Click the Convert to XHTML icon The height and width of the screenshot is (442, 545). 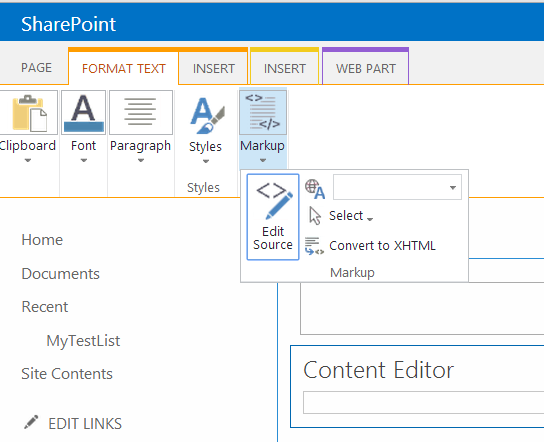pyautogui.click(x=315, y=246)
